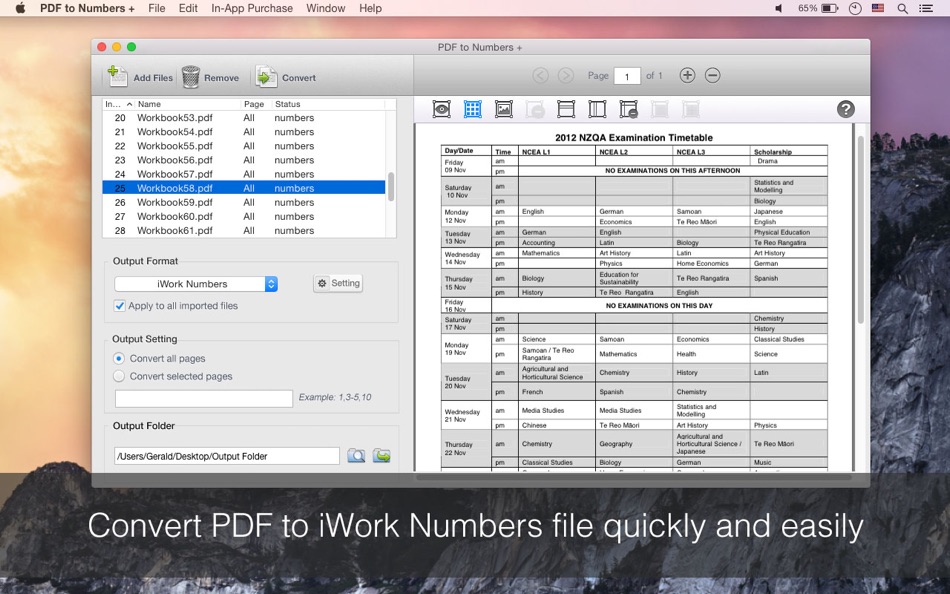950x594 pixels.
Task: Select Convert all pages option
Action: pos(119,358)
